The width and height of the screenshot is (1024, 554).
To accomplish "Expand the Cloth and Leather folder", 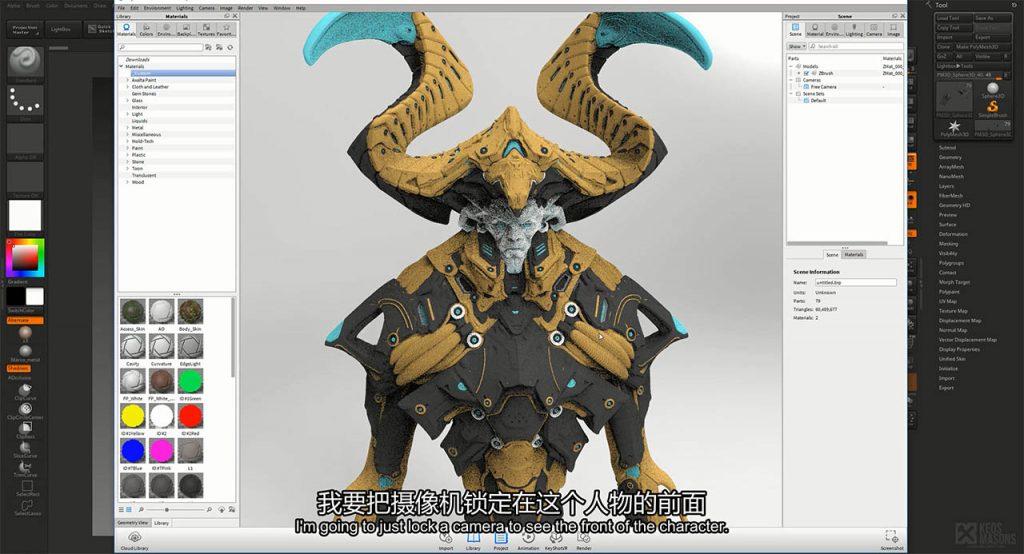I will click(x=127, y=87).
